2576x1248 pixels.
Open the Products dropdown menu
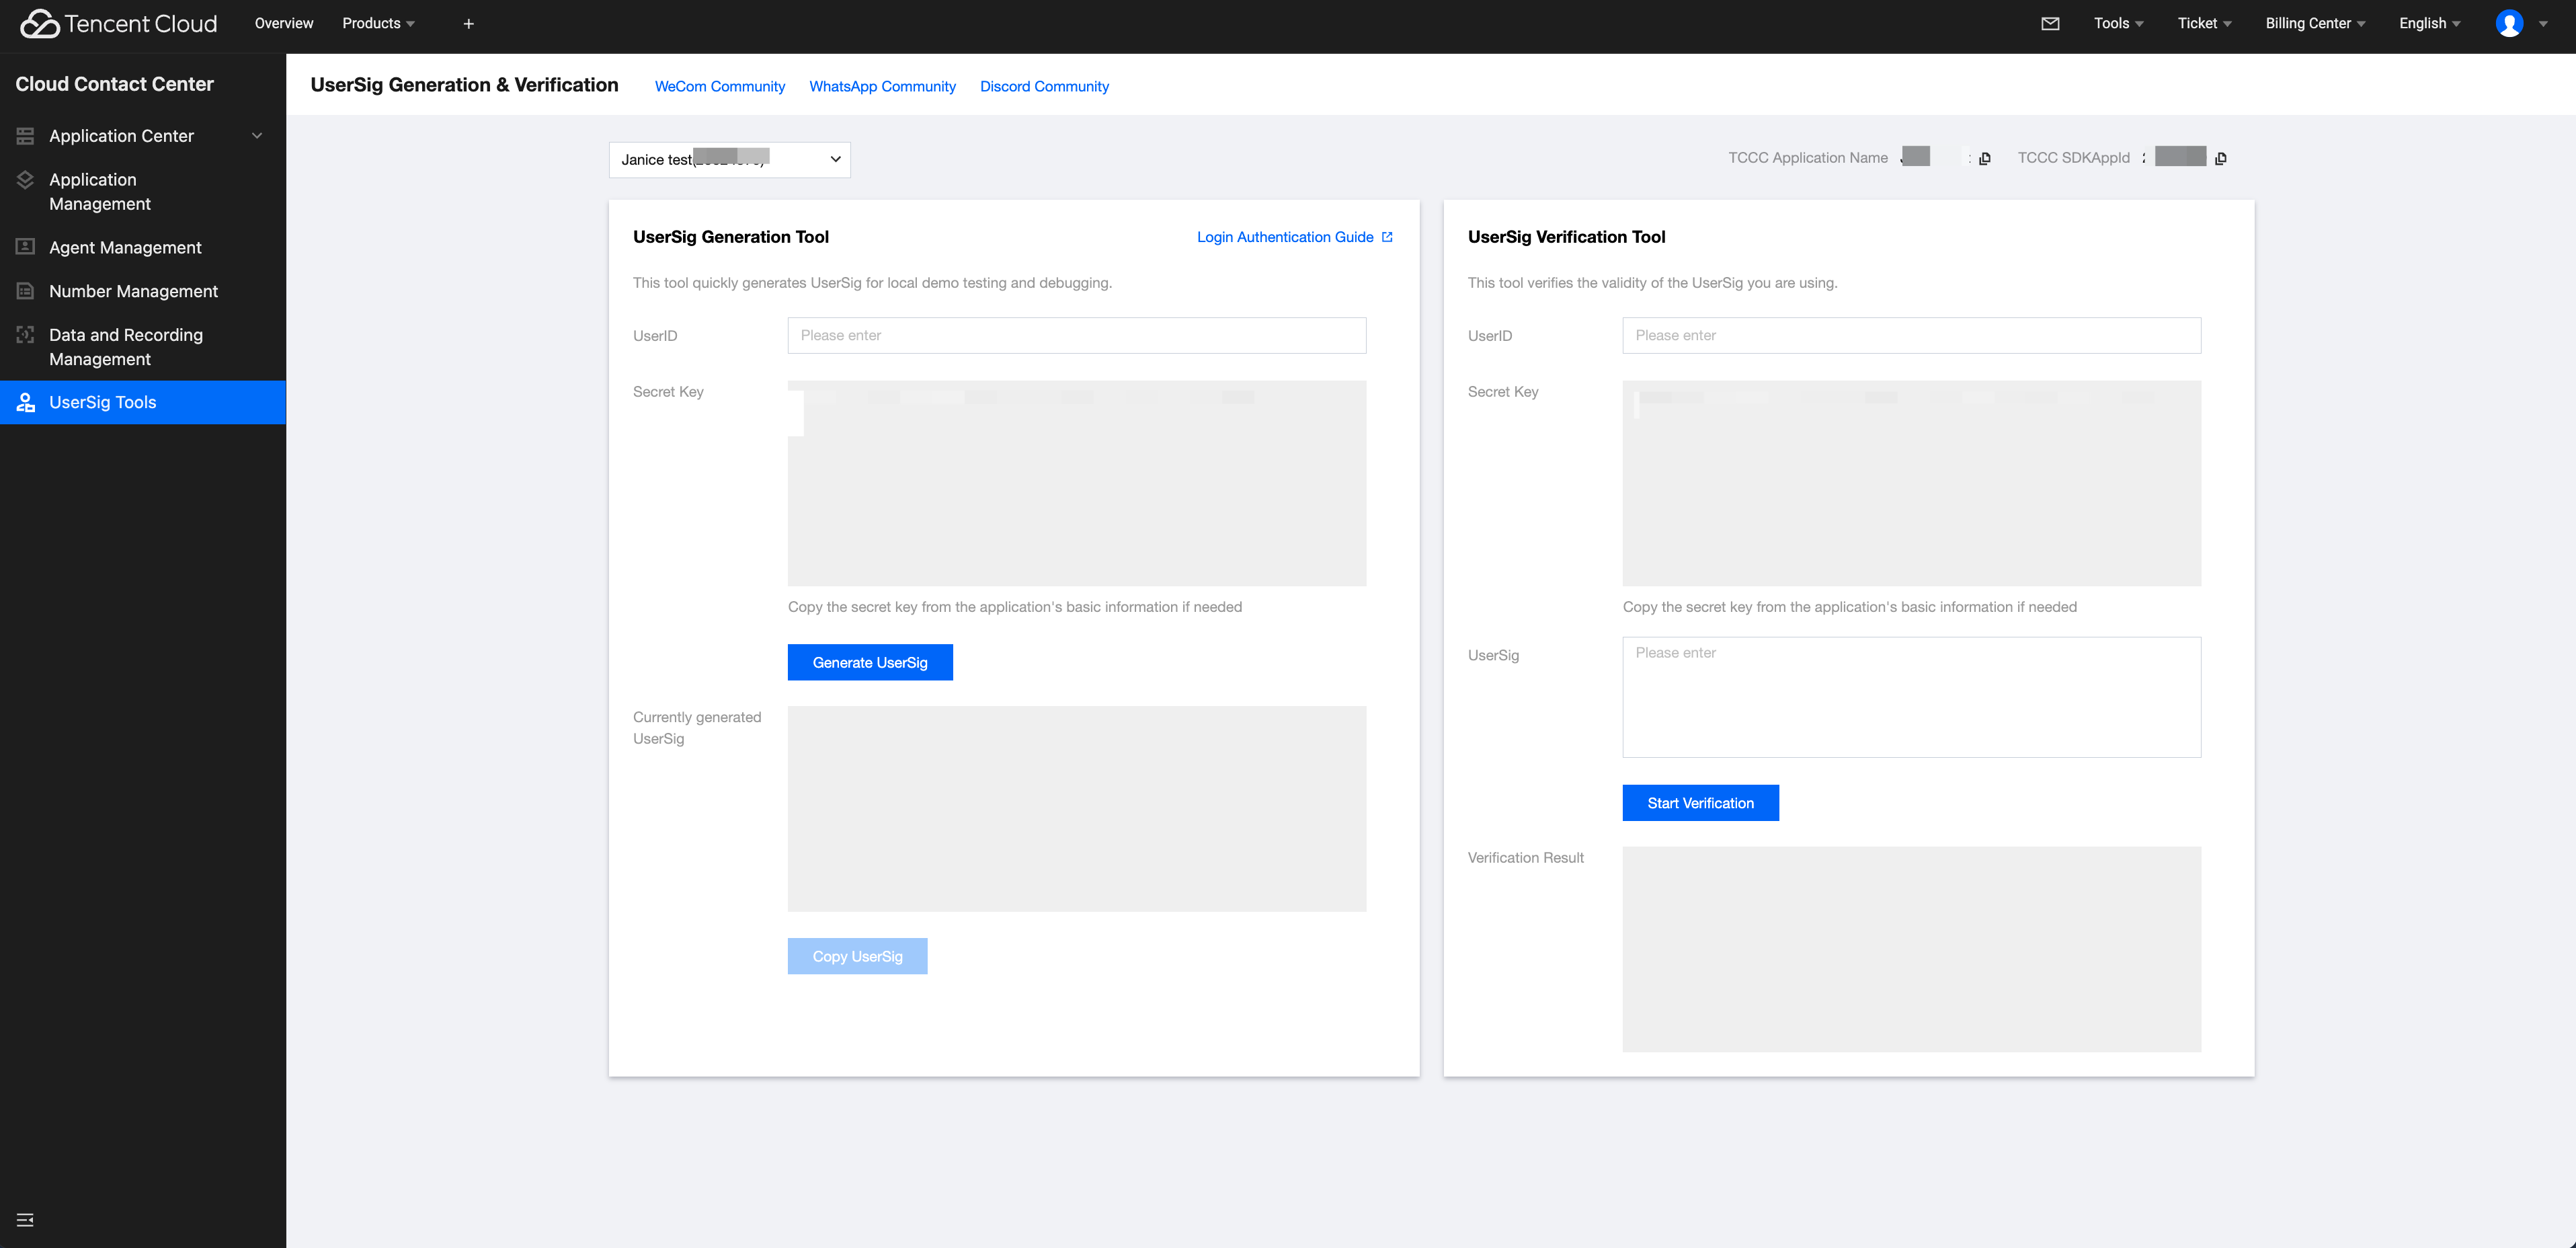[x=378, y=24]
